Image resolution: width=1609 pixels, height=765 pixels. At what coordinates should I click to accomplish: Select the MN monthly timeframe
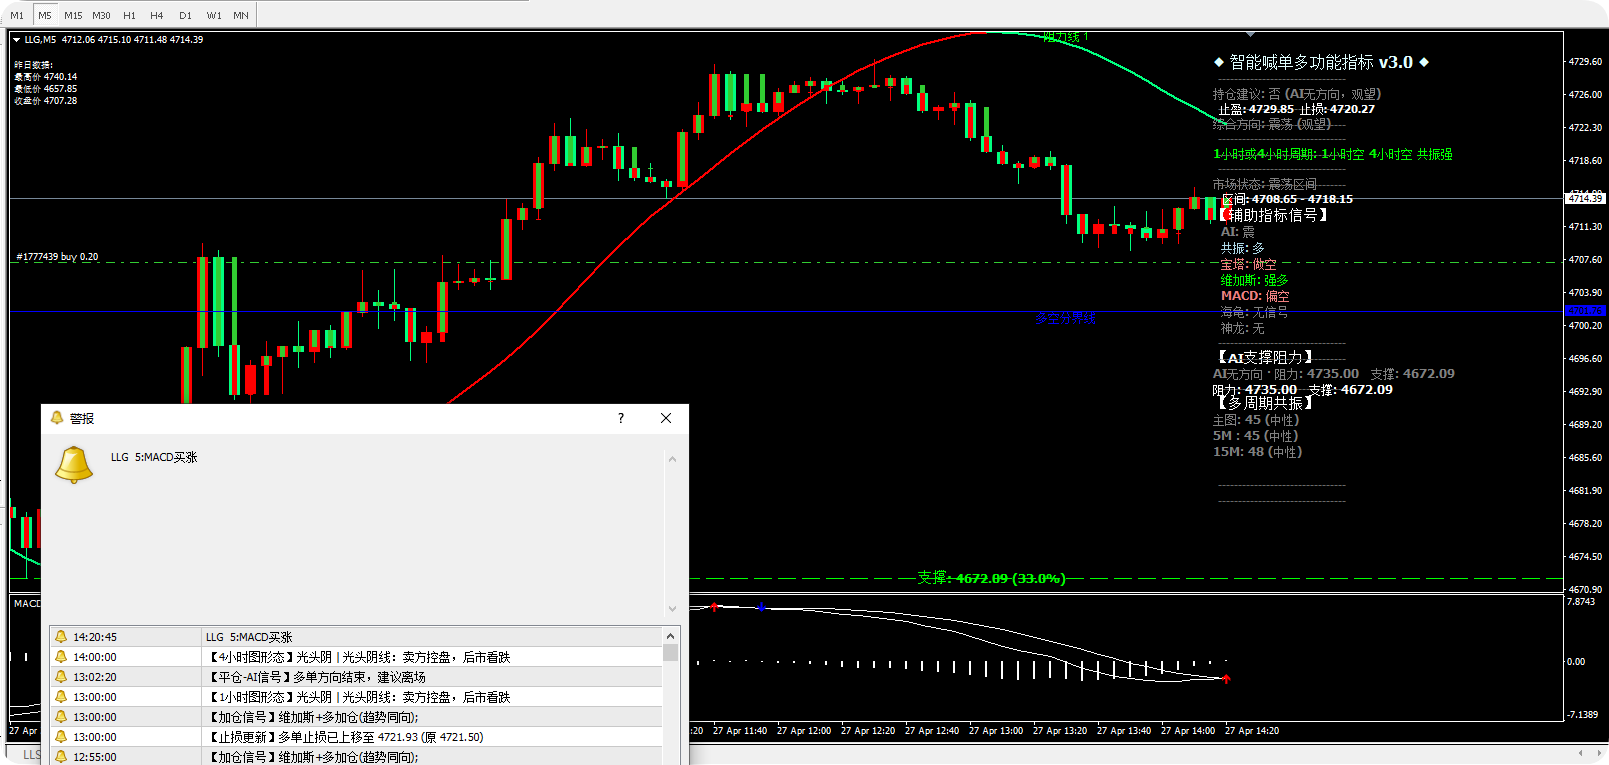(241, 15)
